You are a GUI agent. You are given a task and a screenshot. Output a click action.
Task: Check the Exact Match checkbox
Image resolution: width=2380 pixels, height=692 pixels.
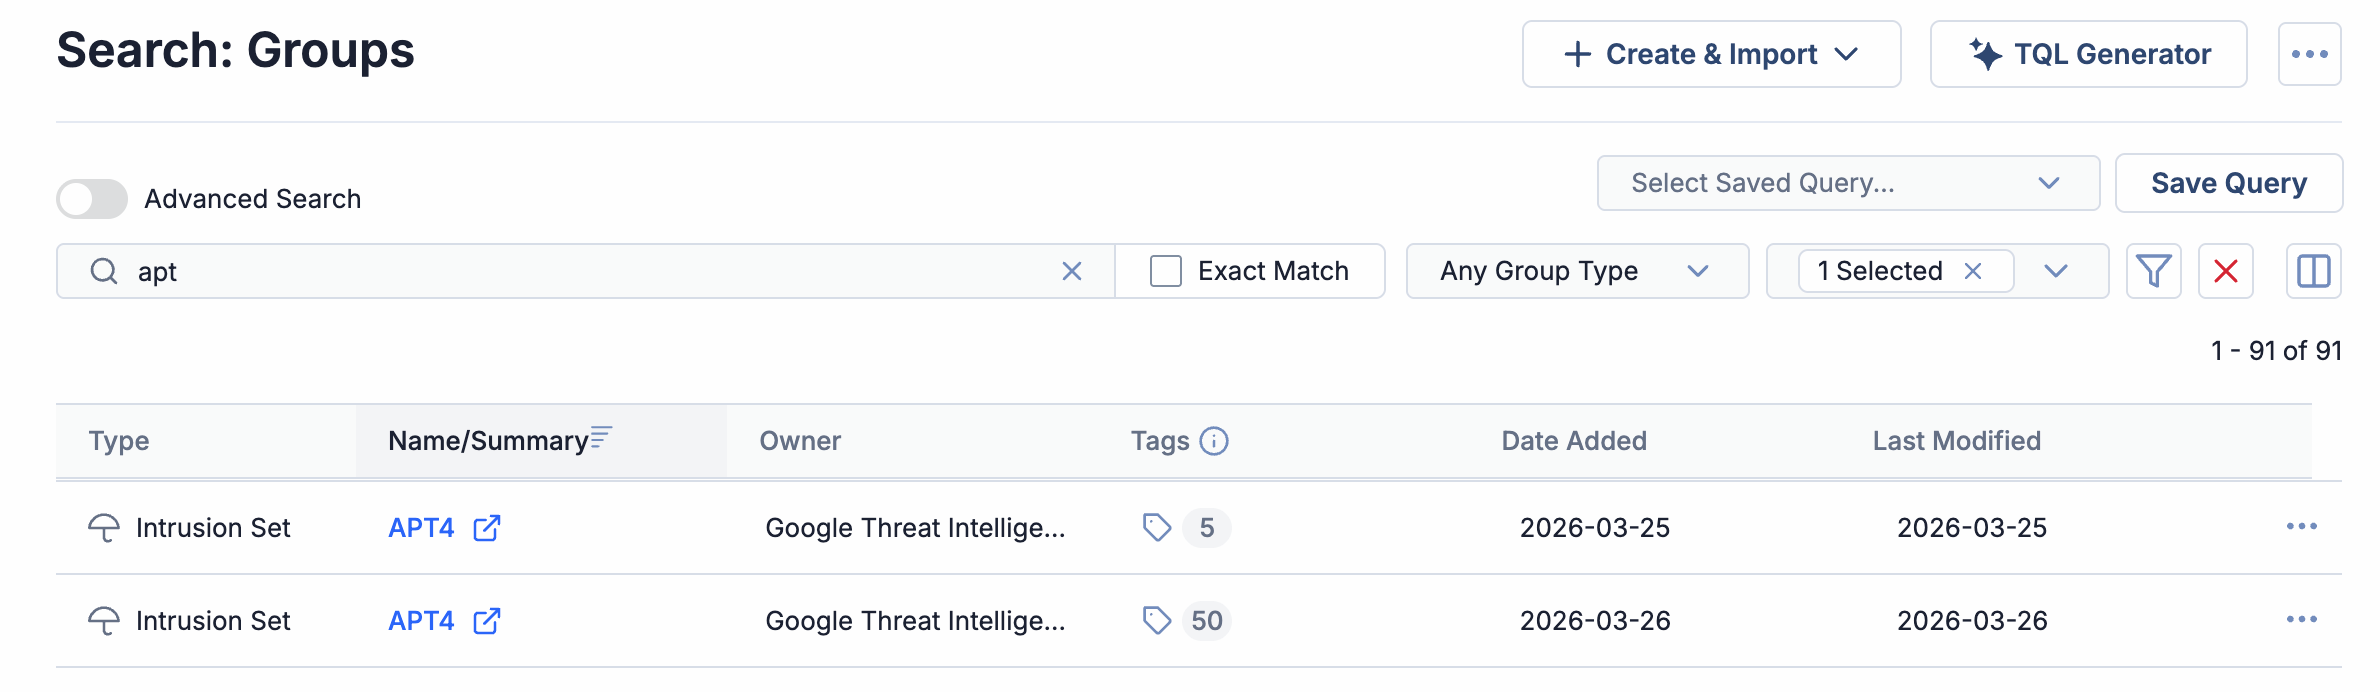(x=1164, y=270)
